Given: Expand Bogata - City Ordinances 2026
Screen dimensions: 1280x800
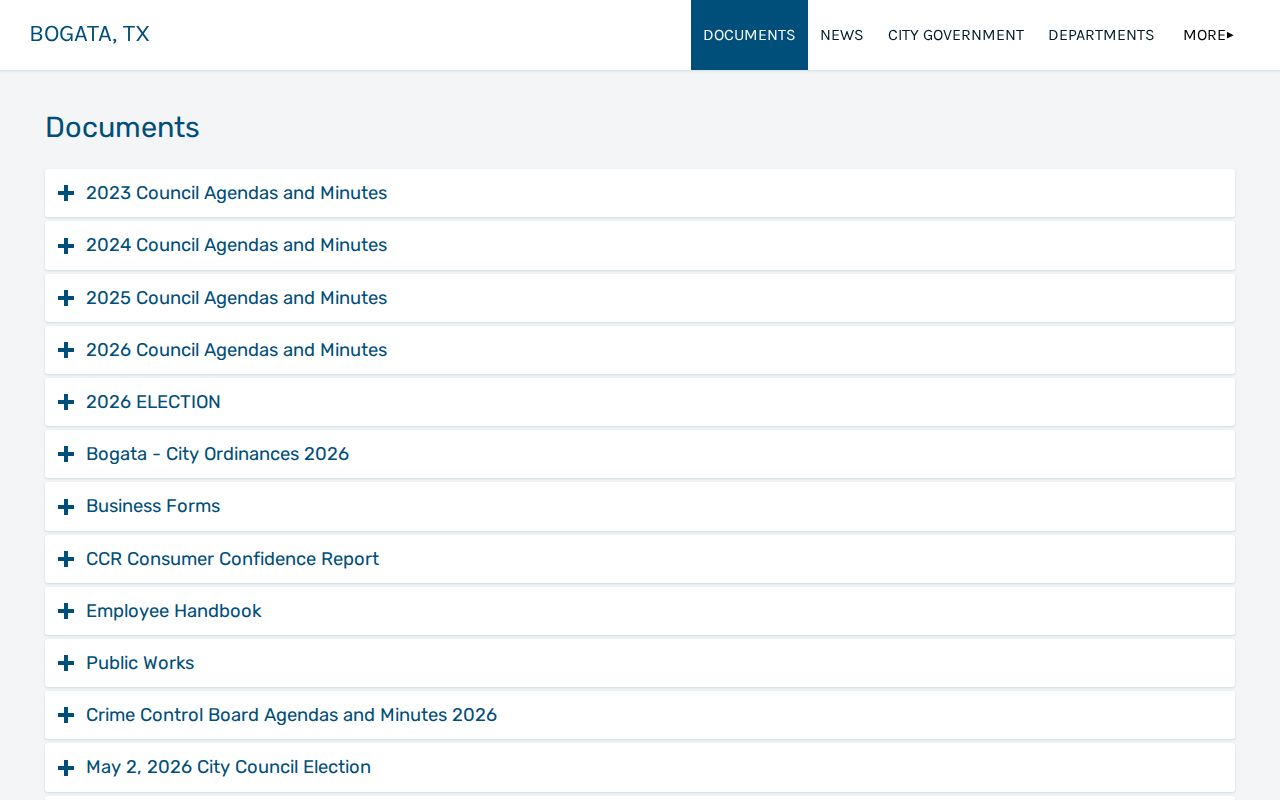Looking at the screenshot, I should [640, 454].
